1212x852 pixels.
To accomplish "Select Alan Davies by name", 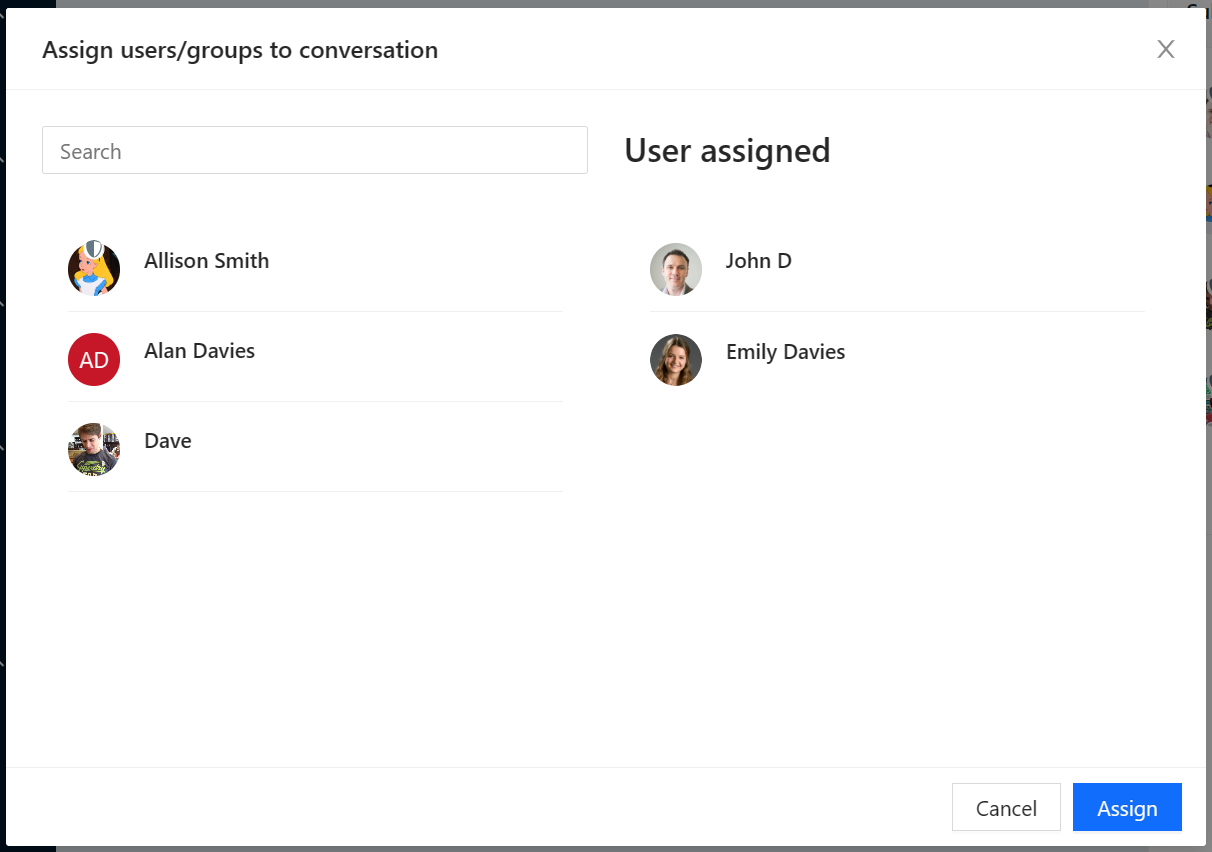I will tap(199, 351).
